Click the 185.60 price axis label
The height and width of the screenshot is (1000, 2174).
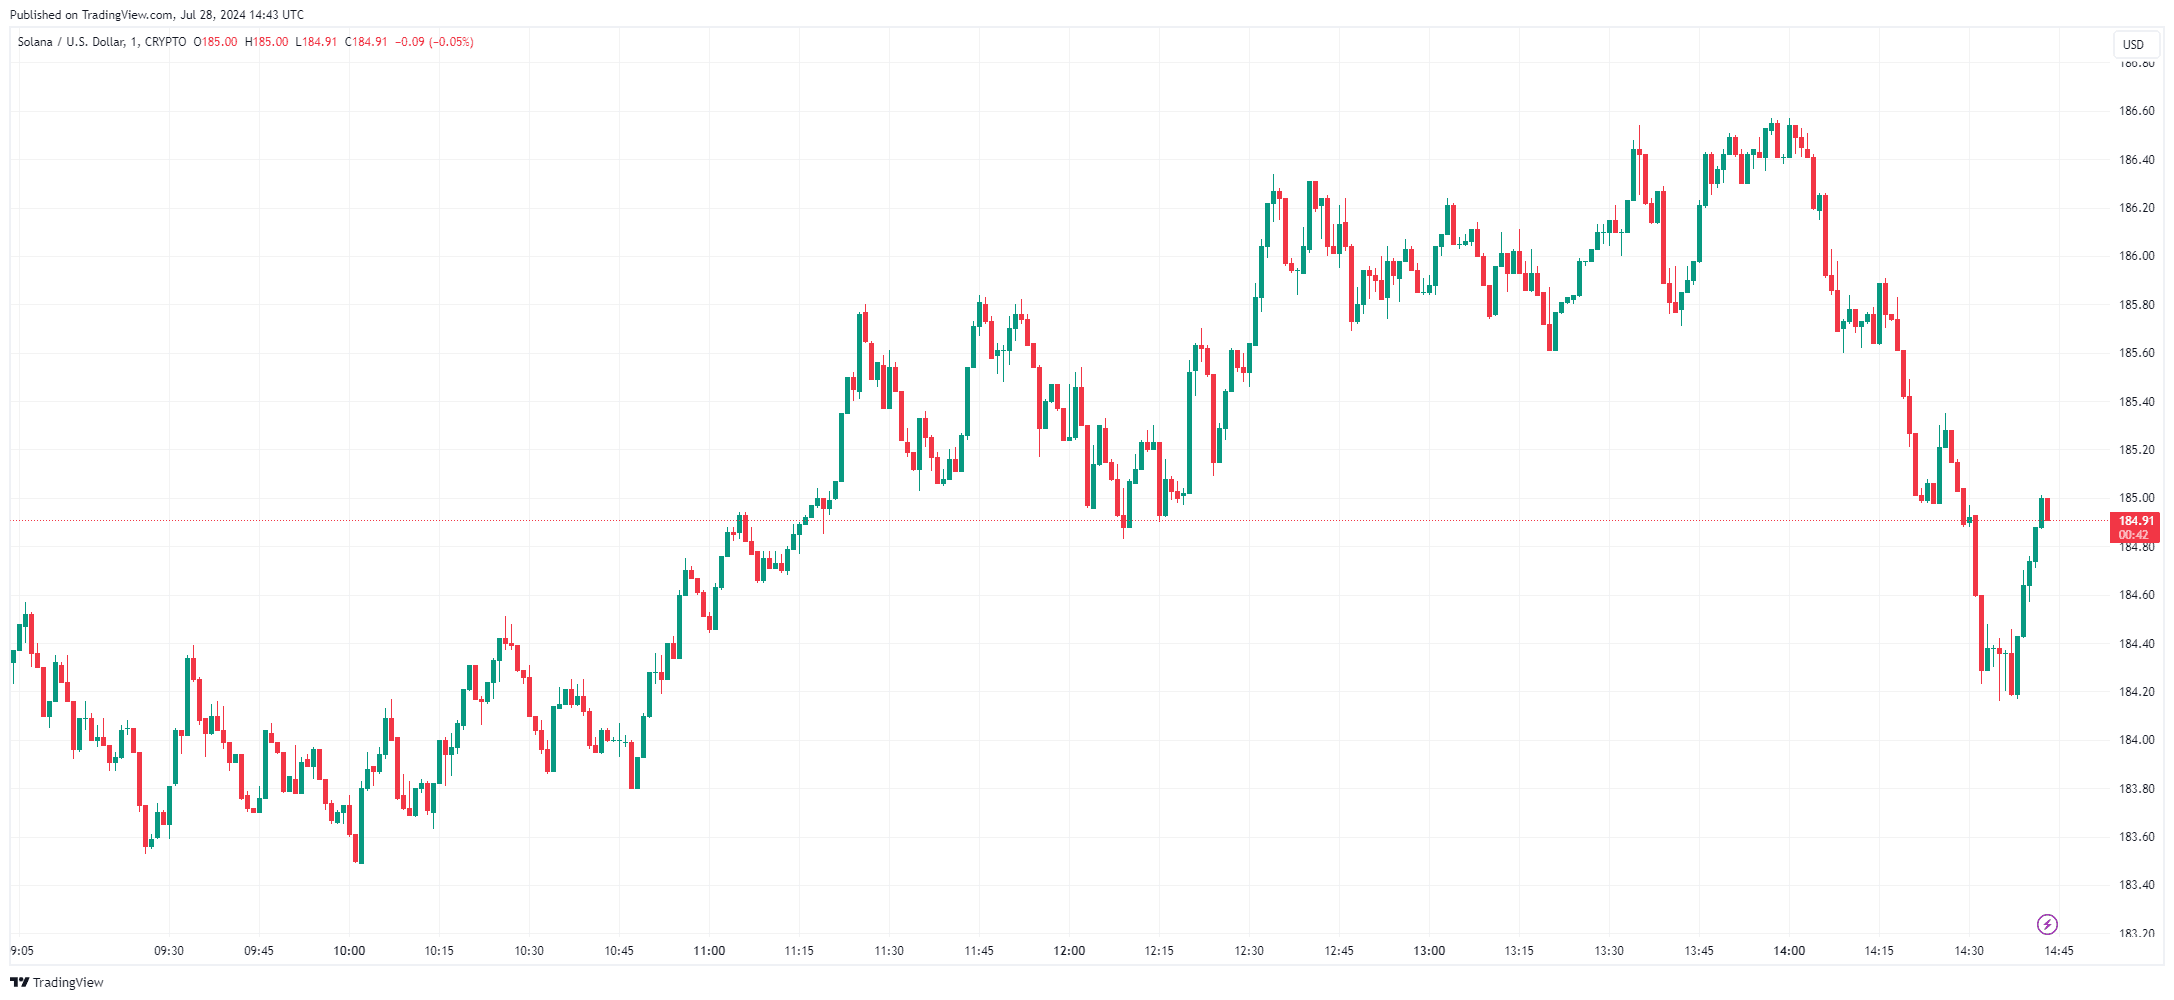(x=2136, y=353)
